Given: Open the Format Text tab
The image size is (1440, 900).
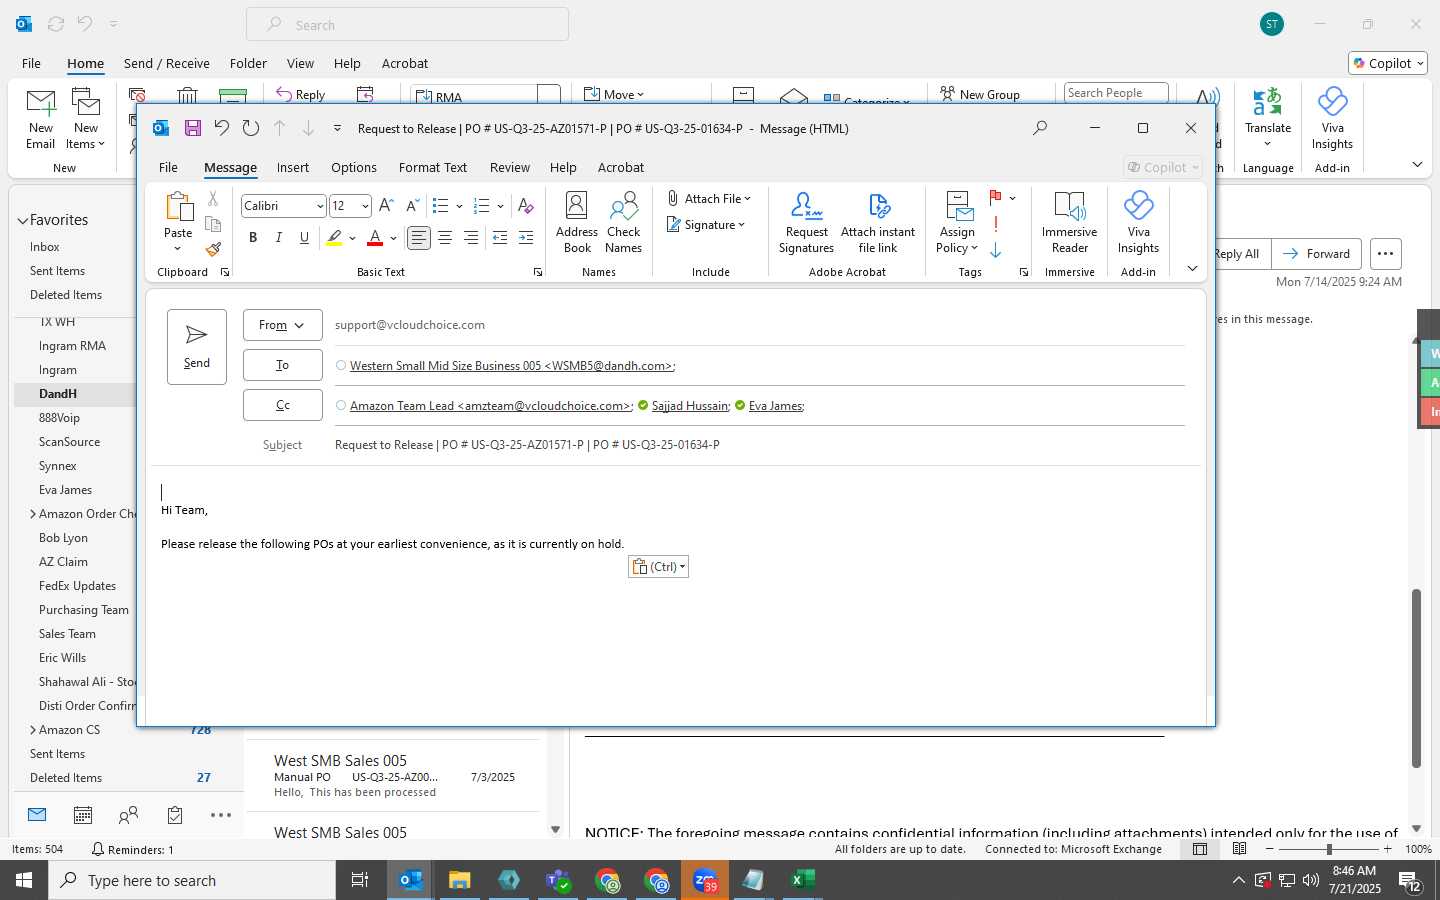Looking at the screenshot, I should [433, 167].
